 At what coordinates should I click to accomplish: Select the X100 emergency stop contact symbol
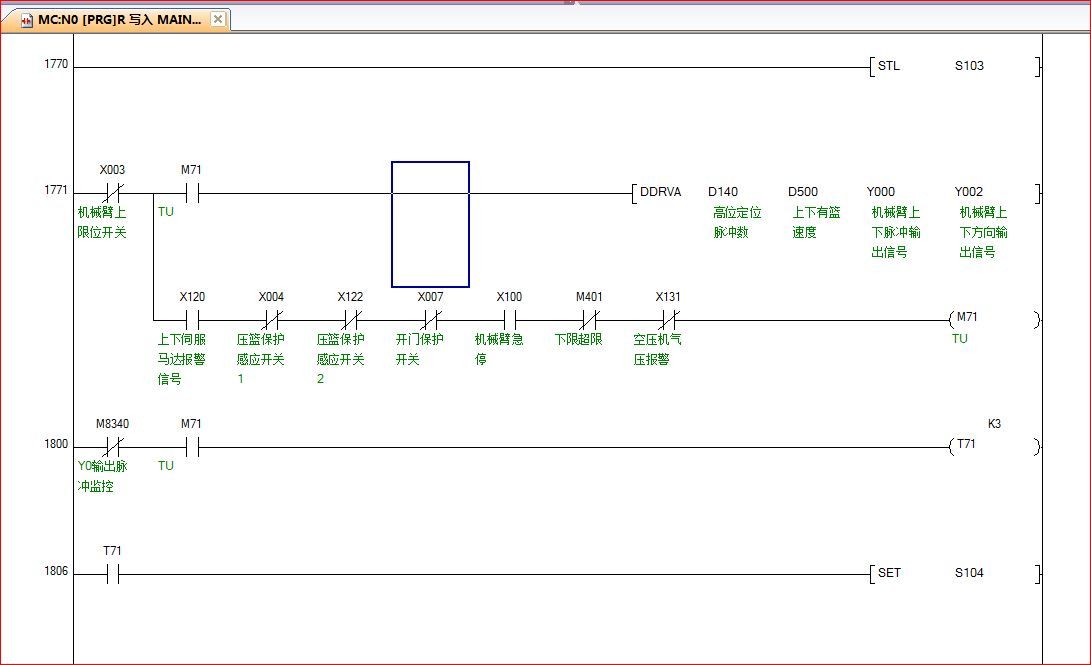point(509,320)
